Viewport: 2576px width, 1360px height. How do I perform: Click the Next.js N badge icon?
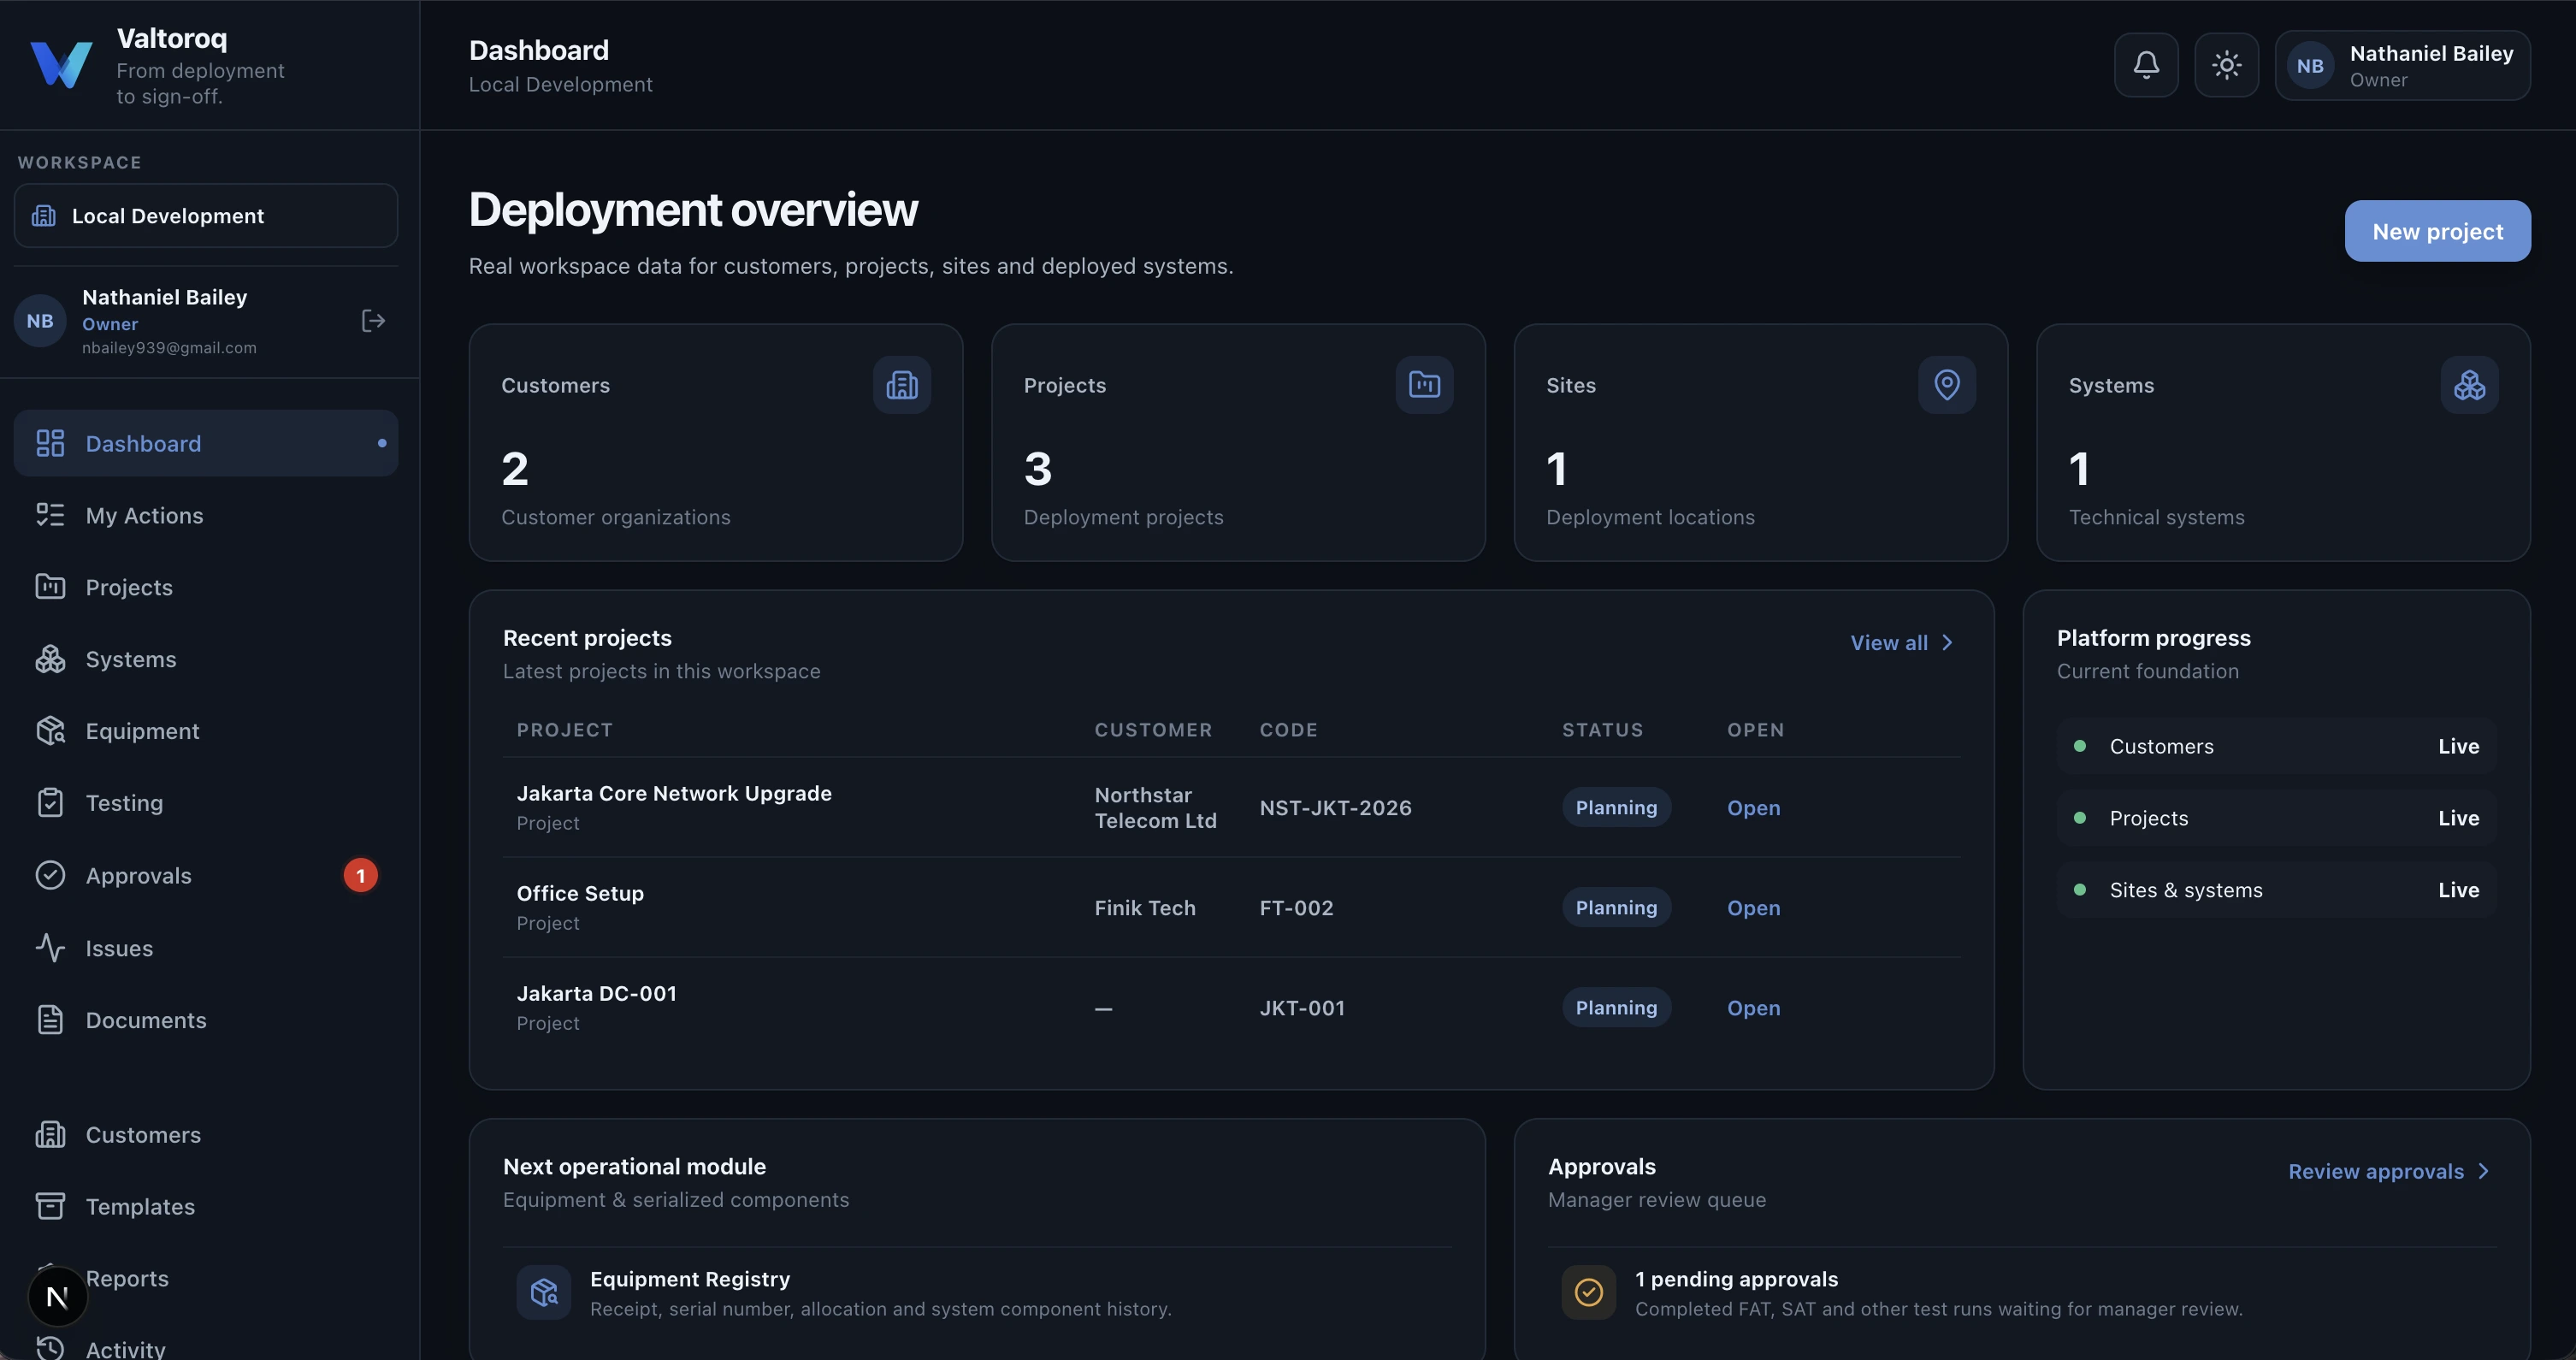click(57, 1296)
